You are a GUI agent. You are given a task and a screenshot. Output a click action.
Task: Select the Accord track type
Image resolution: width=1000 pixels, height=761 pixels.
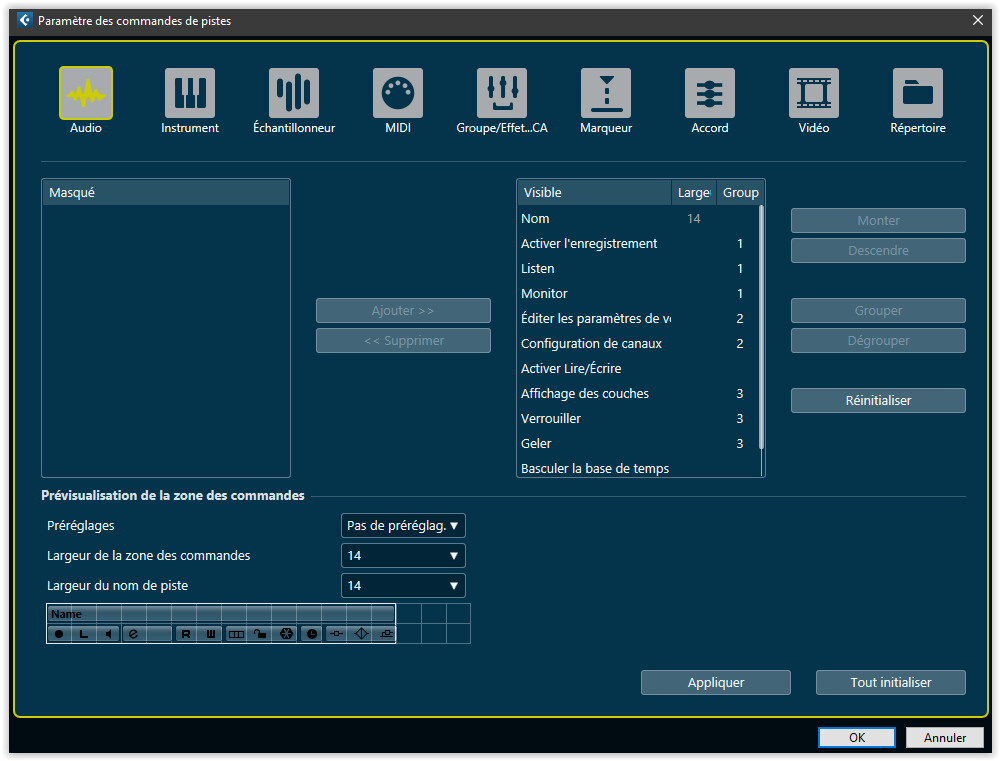(710, 93)
